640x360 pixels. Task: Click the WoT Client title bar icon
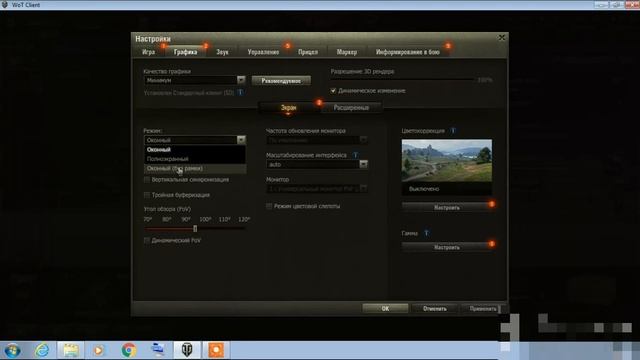(x=5, y=5)
